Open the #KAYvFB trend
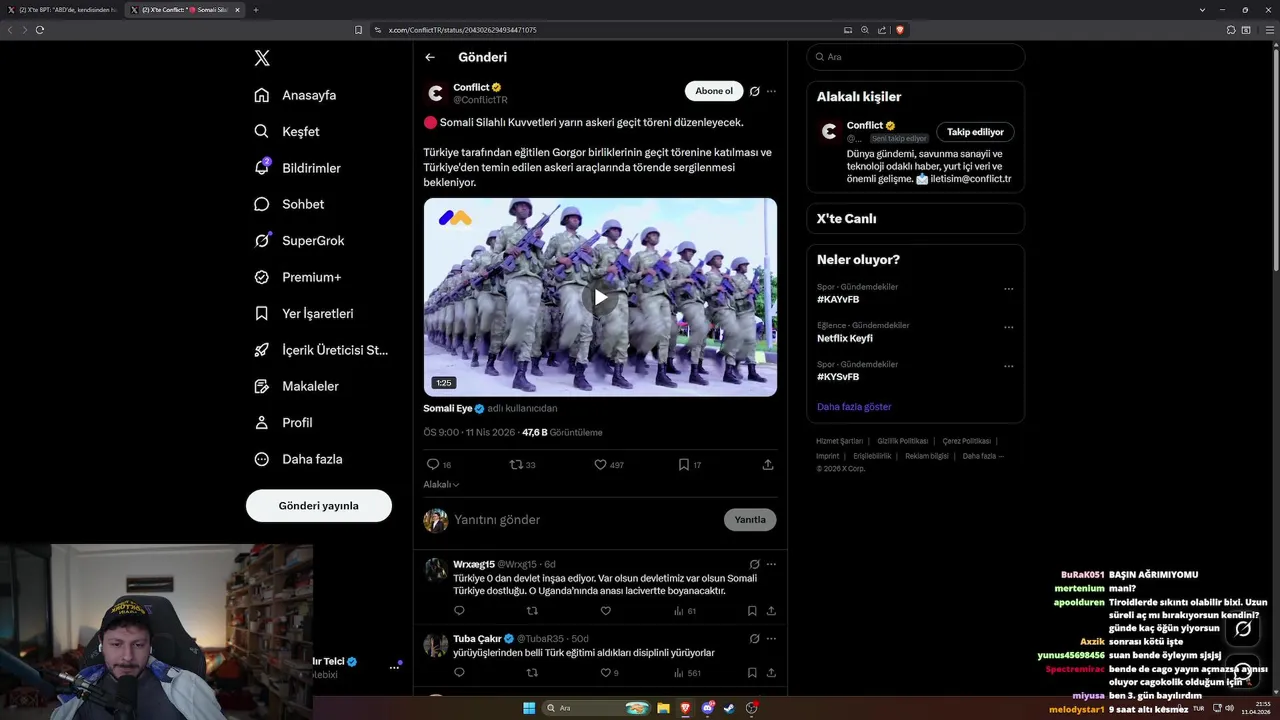 (838, 299)
